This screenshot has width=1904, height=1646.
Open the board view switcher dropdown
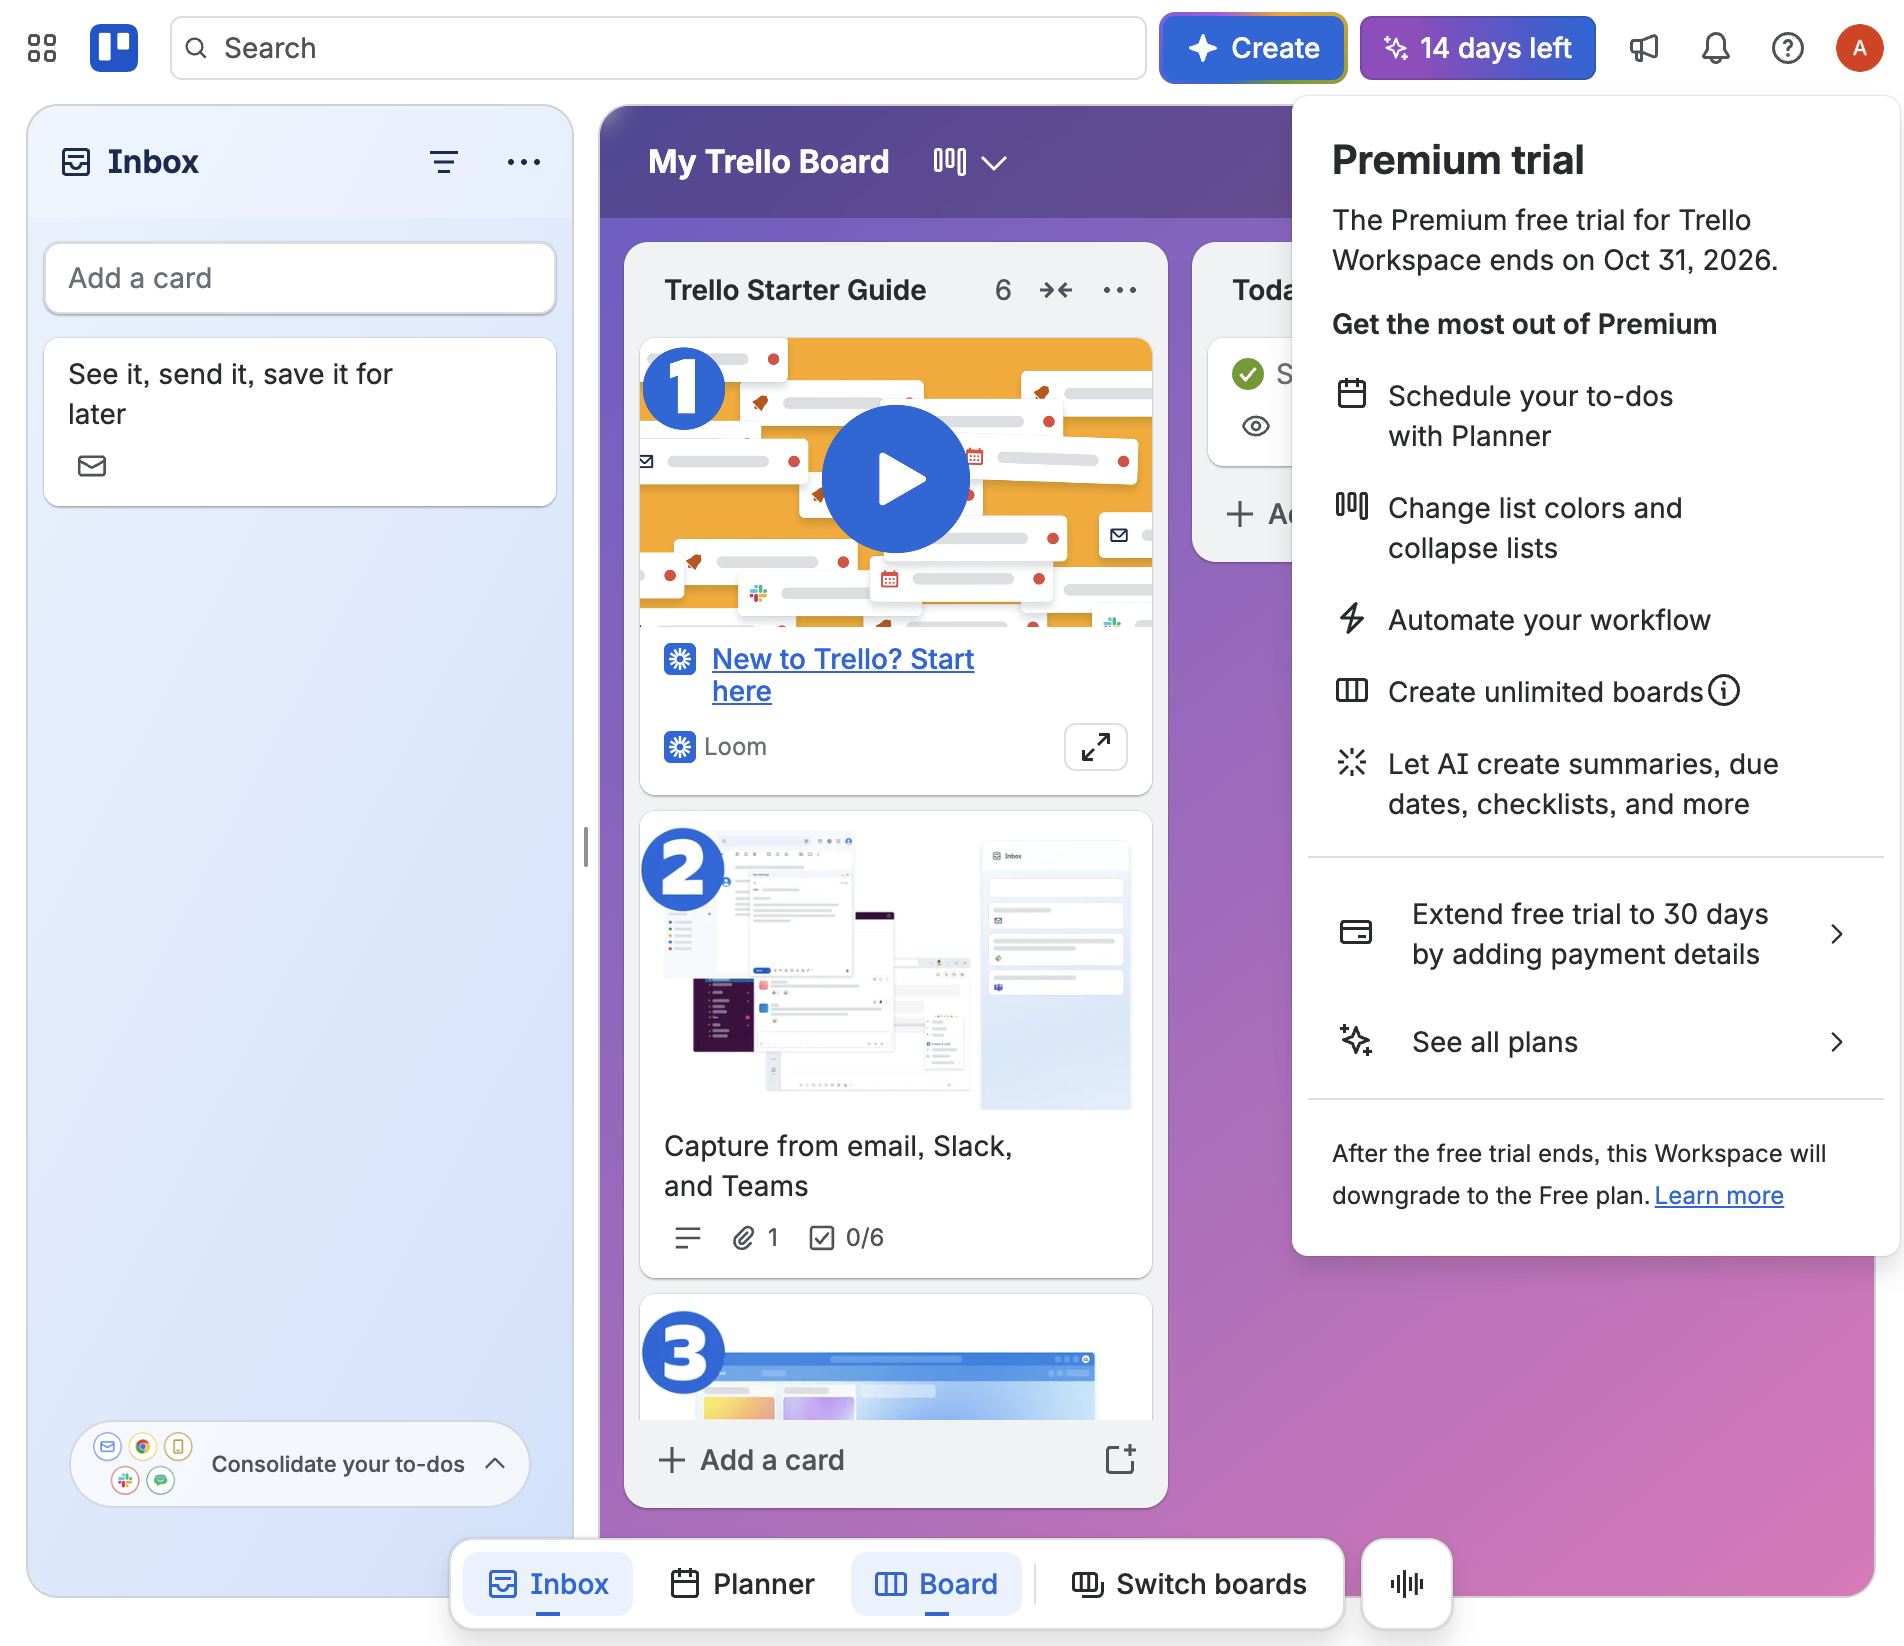(970, 162)
